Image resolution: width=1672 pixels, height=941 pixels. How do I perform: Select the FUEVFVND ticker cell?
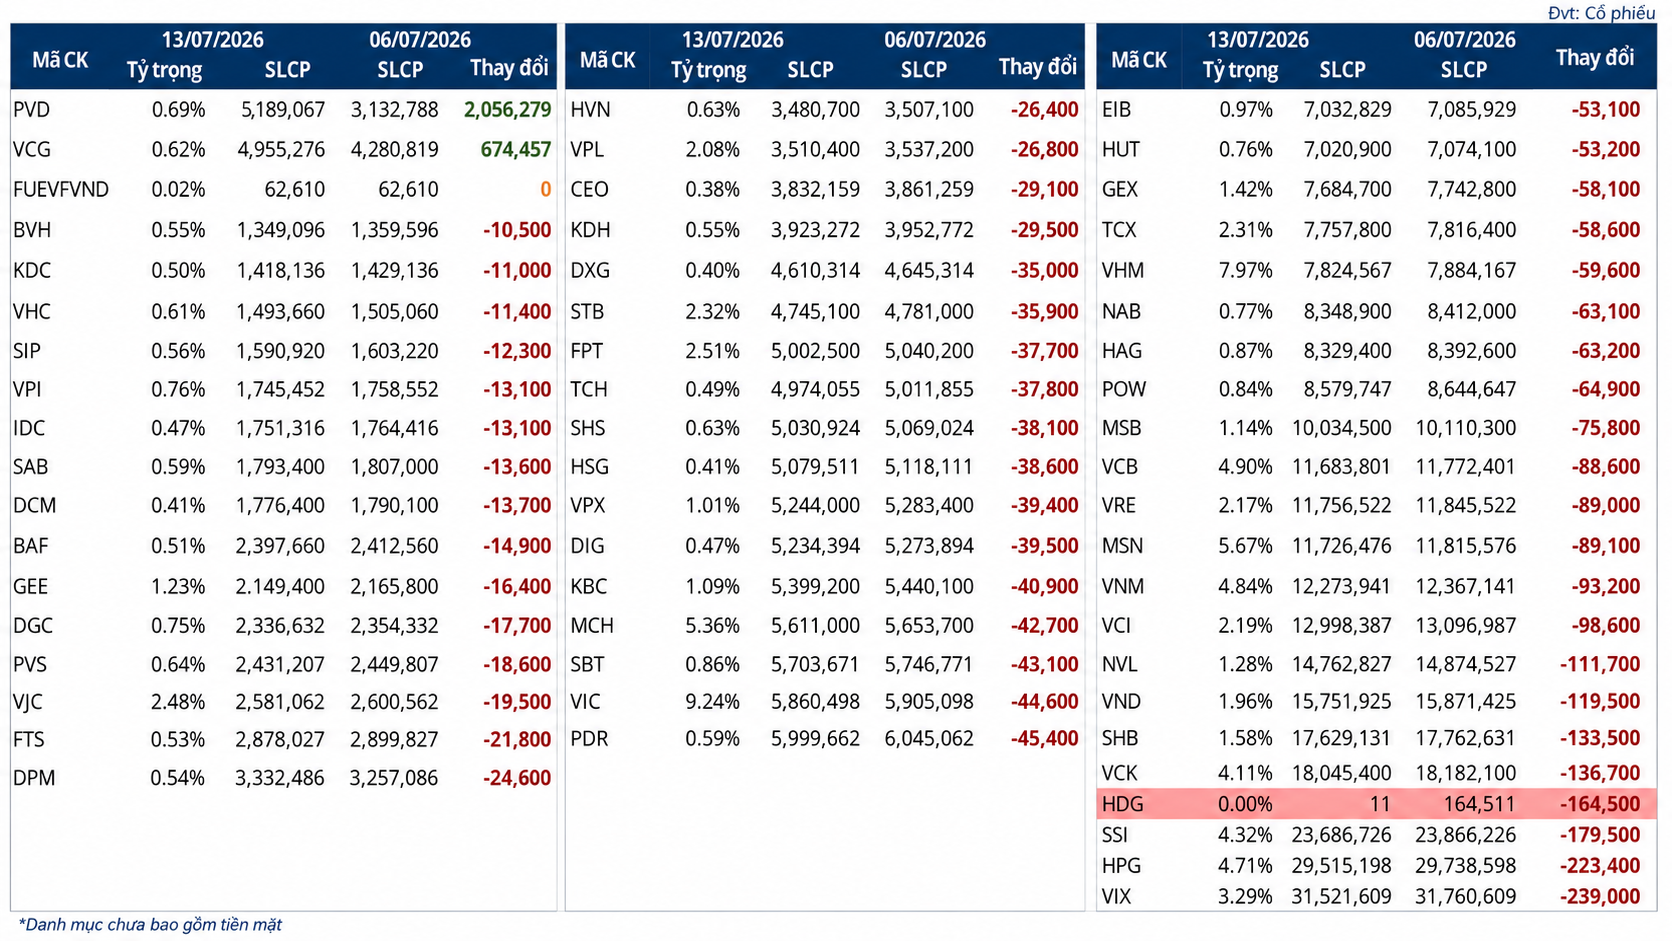coord(61,190)
